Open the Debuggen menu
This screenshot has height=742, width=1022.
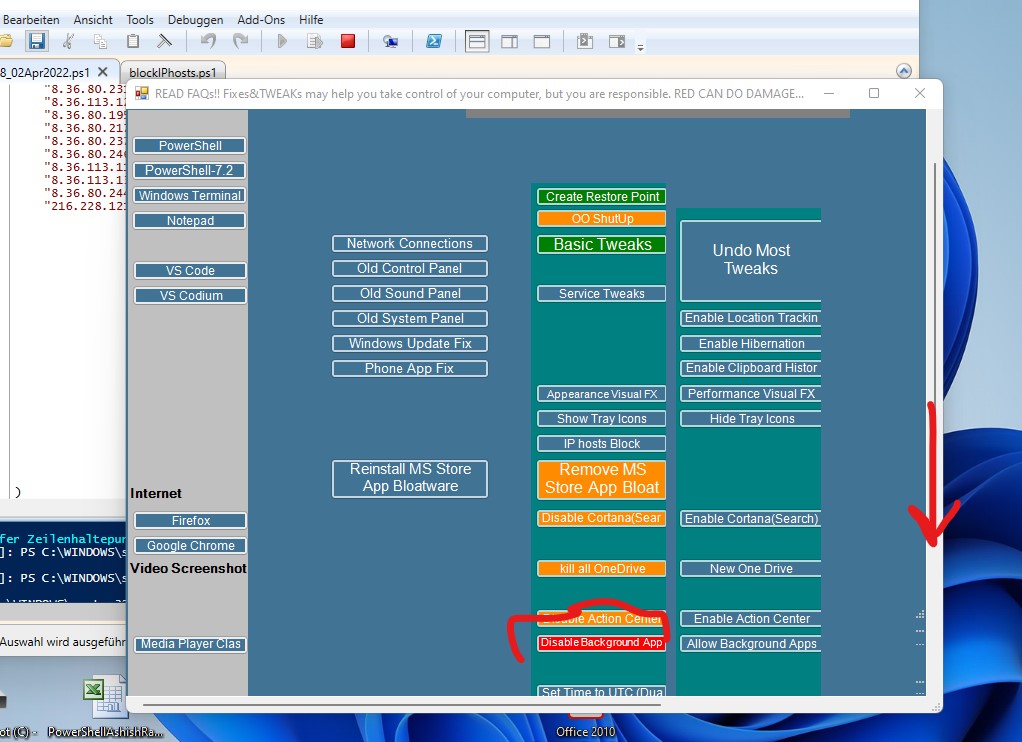(x=195, y=20)
